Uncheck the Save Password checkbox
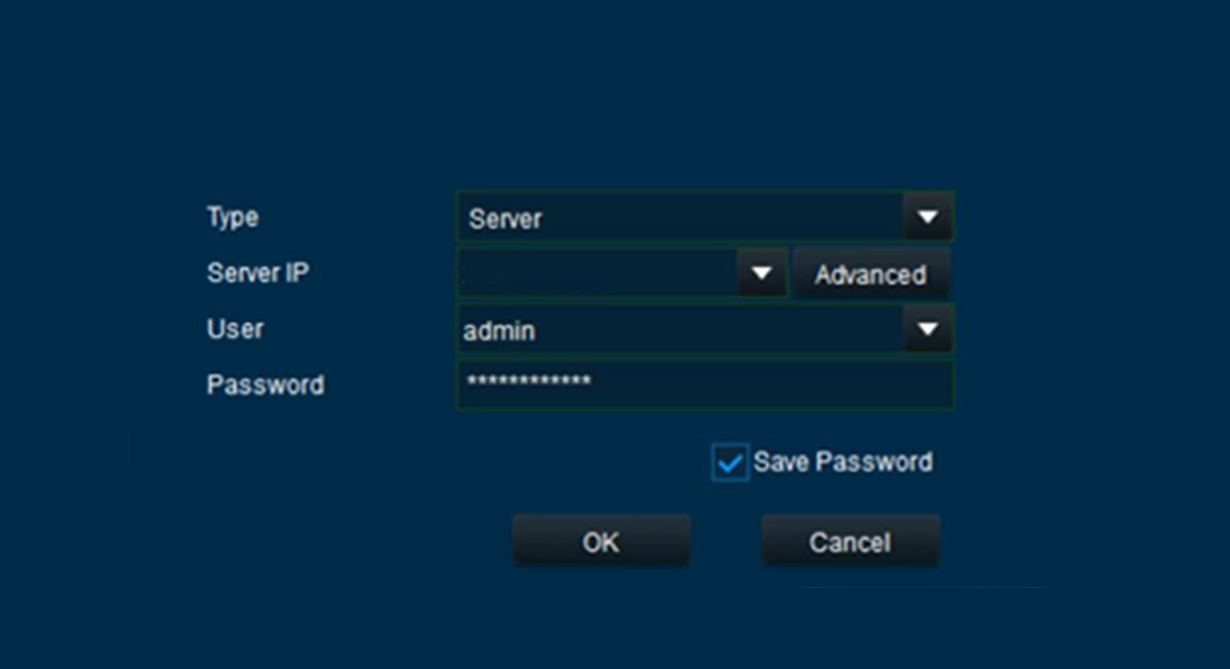Image resolution: width=1230 pixels, height=669 pixels. click(x=730, y=463)
